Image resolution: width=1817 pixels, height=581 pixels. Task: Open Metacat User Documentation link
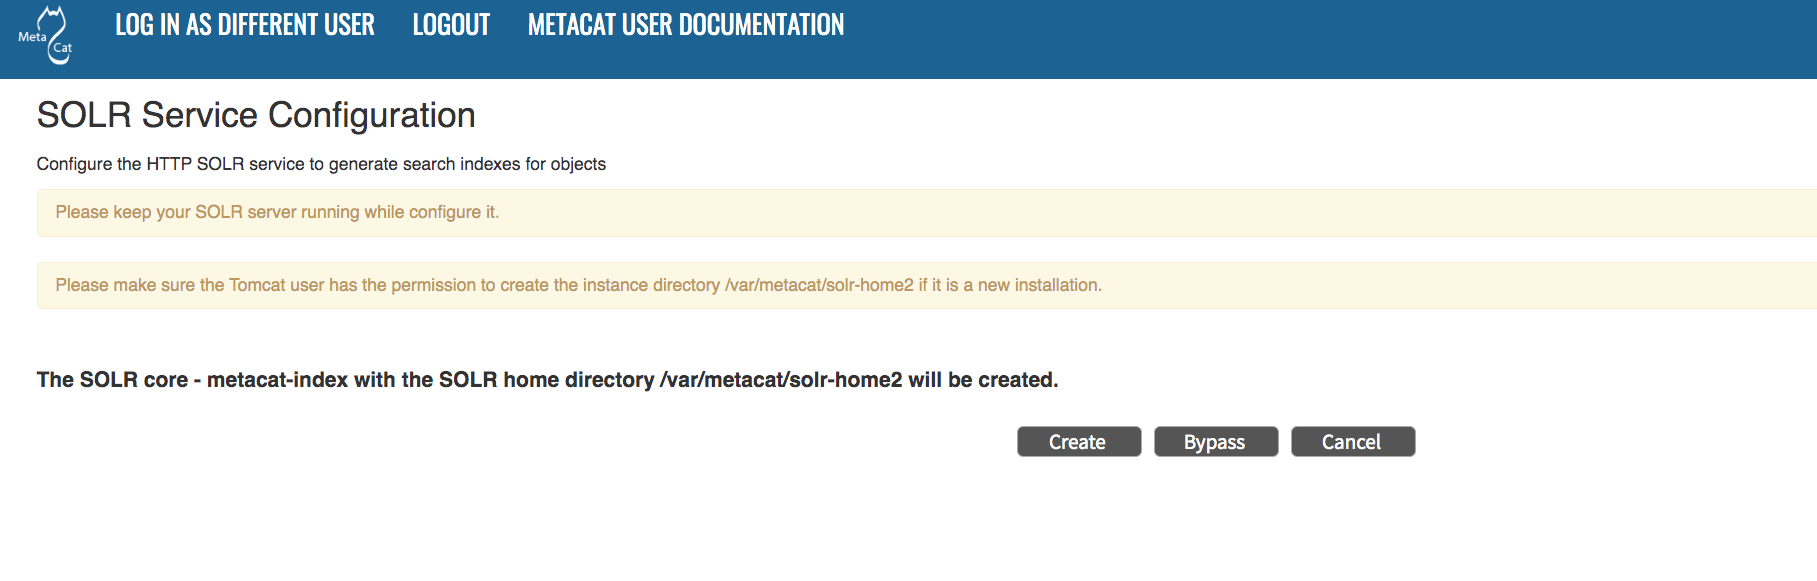tap(685, 25)
